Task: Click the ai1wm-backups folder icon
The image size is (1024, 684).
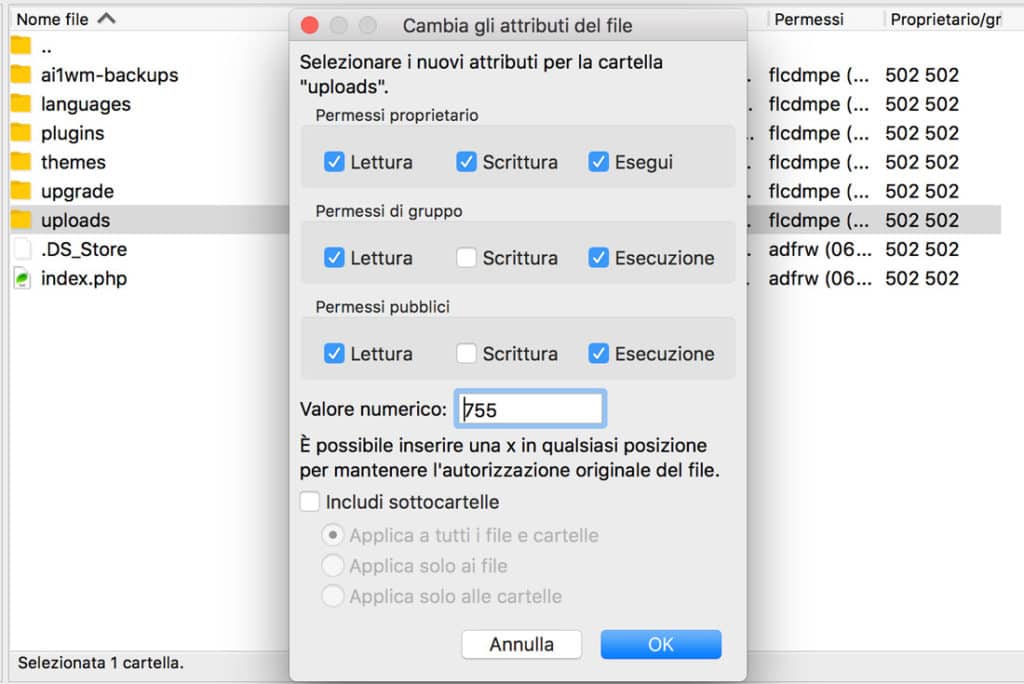Action: [x=21, y=74]
